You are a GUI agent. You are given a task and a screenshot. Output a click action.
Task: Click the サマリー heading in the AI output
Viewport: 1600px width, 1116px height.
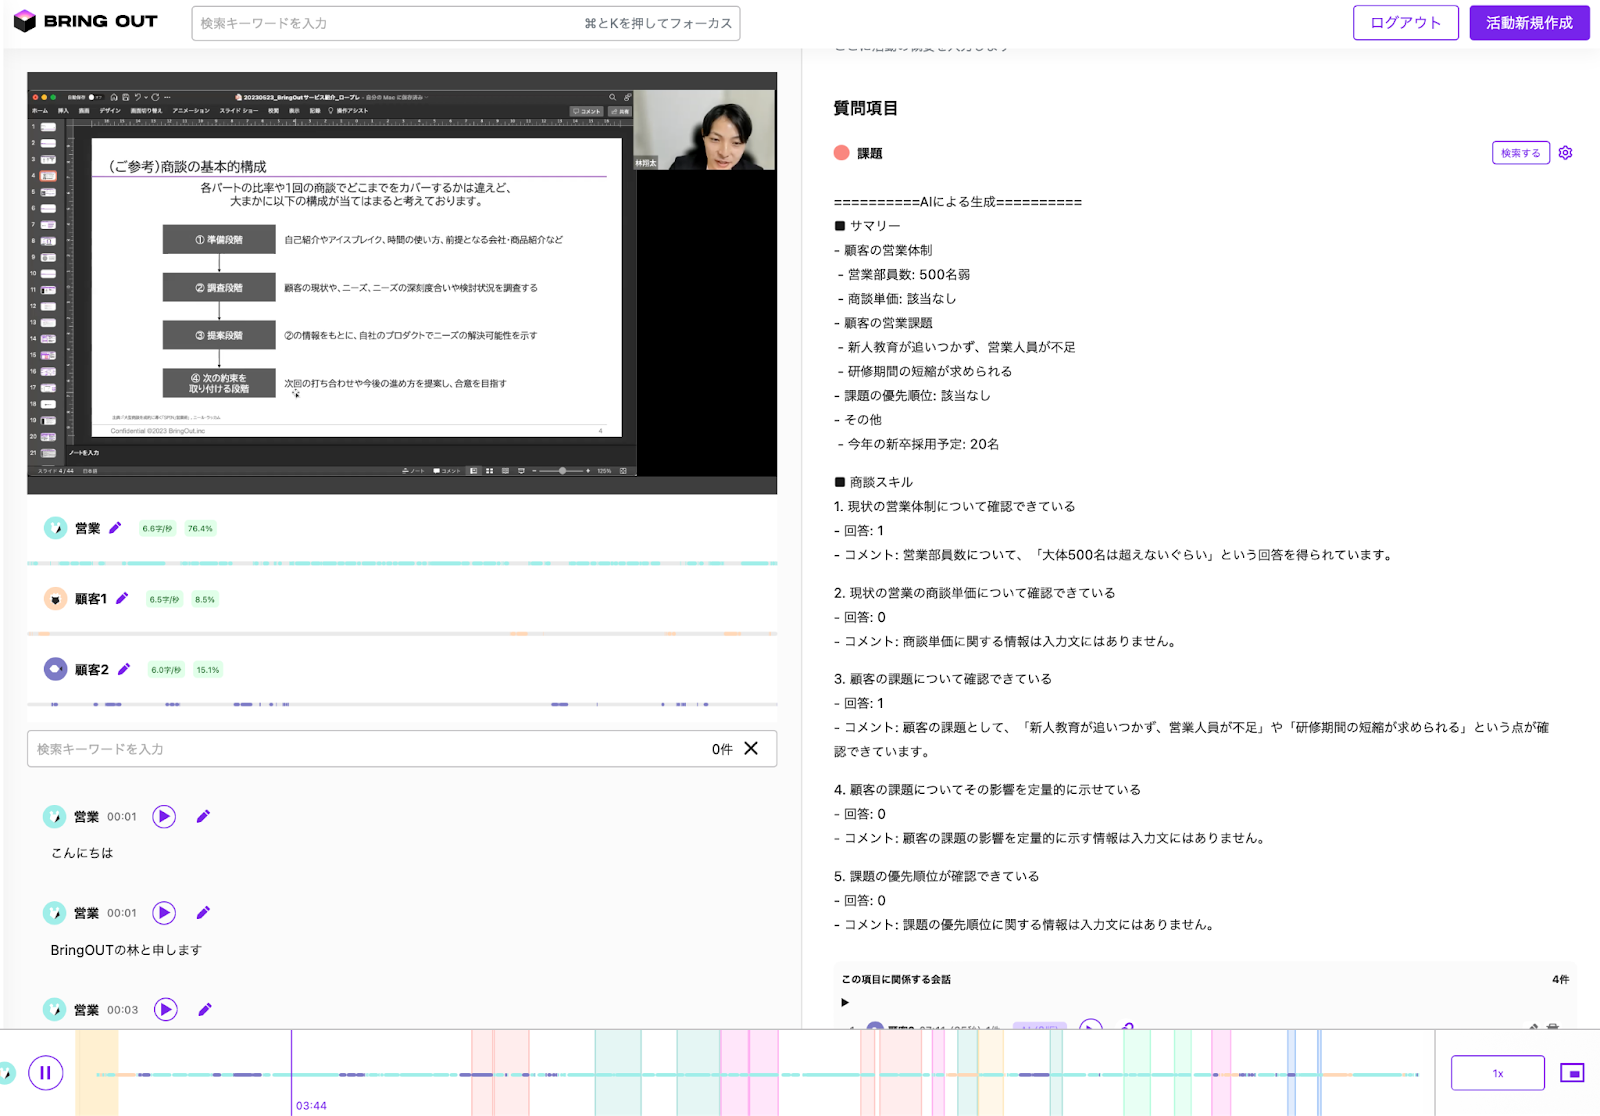pyautogui.click(x=867, y=226)
